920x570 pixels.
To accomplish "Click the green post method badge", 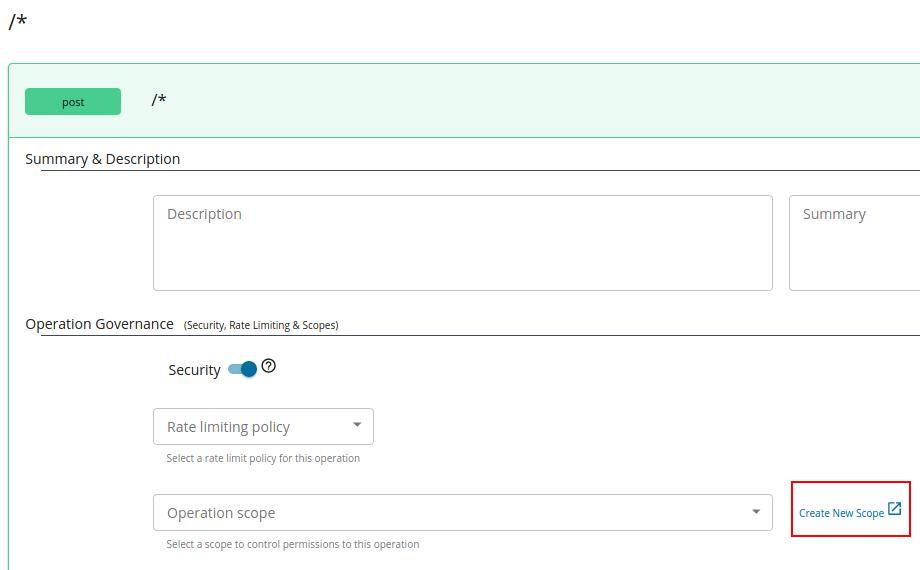I will pyautogui.click(x=73, y=101).
